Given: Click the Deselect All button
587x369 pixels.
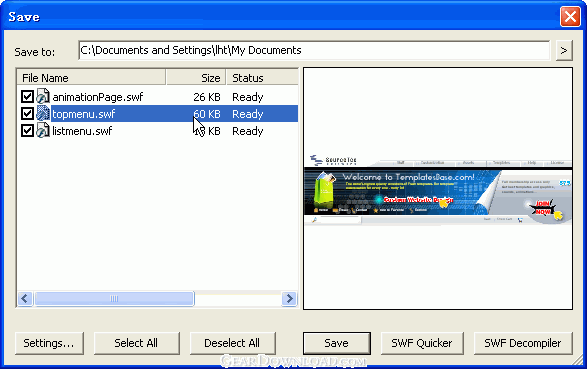Looking at the screenshot, I should point(232,343).
